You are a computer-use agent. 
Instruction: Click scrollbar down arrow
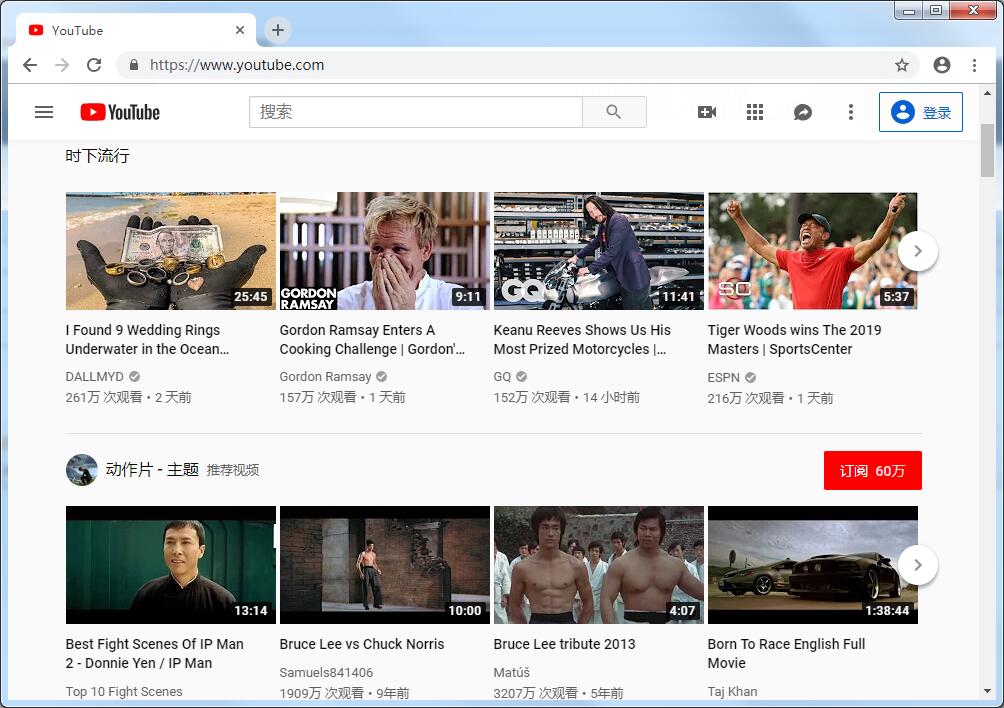click(x=987, y=691)
